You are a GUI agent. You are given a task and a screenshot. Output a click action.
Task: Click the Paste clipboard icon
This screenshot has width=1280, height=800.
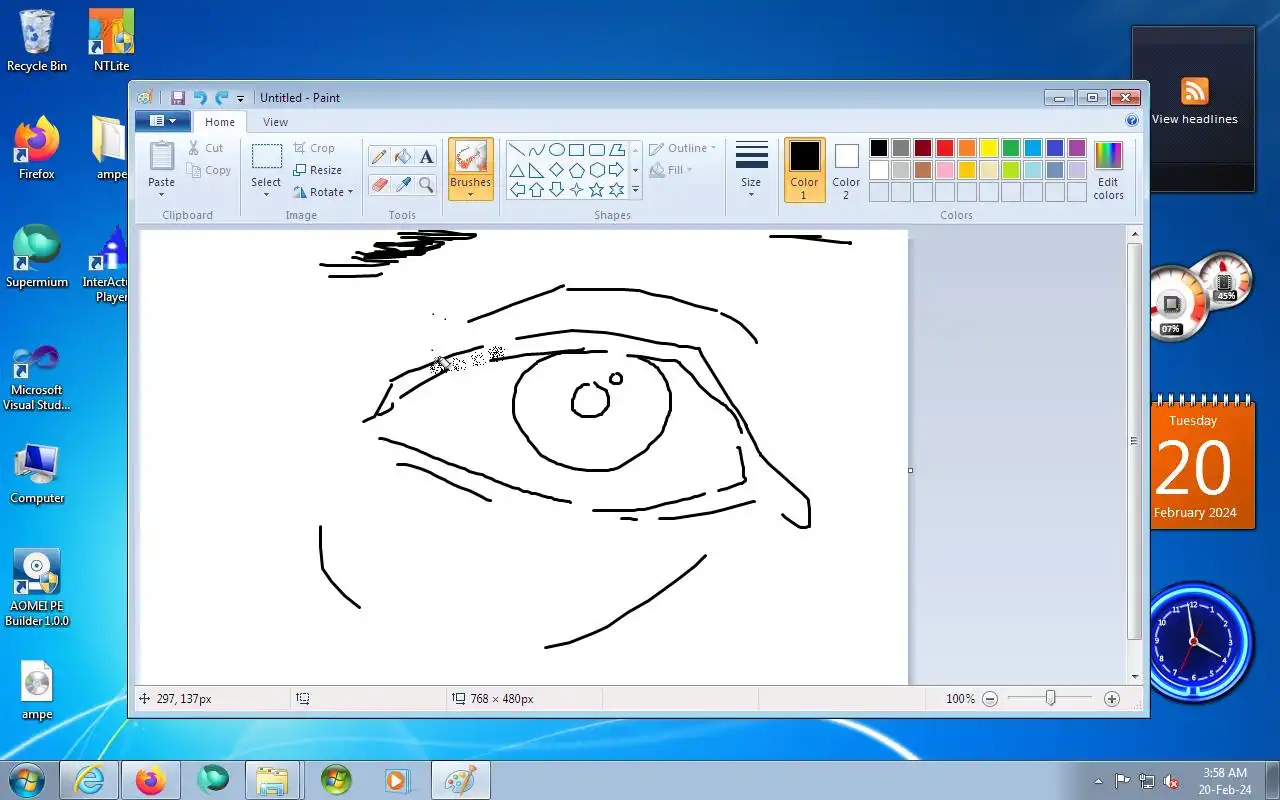pos(161,156)
